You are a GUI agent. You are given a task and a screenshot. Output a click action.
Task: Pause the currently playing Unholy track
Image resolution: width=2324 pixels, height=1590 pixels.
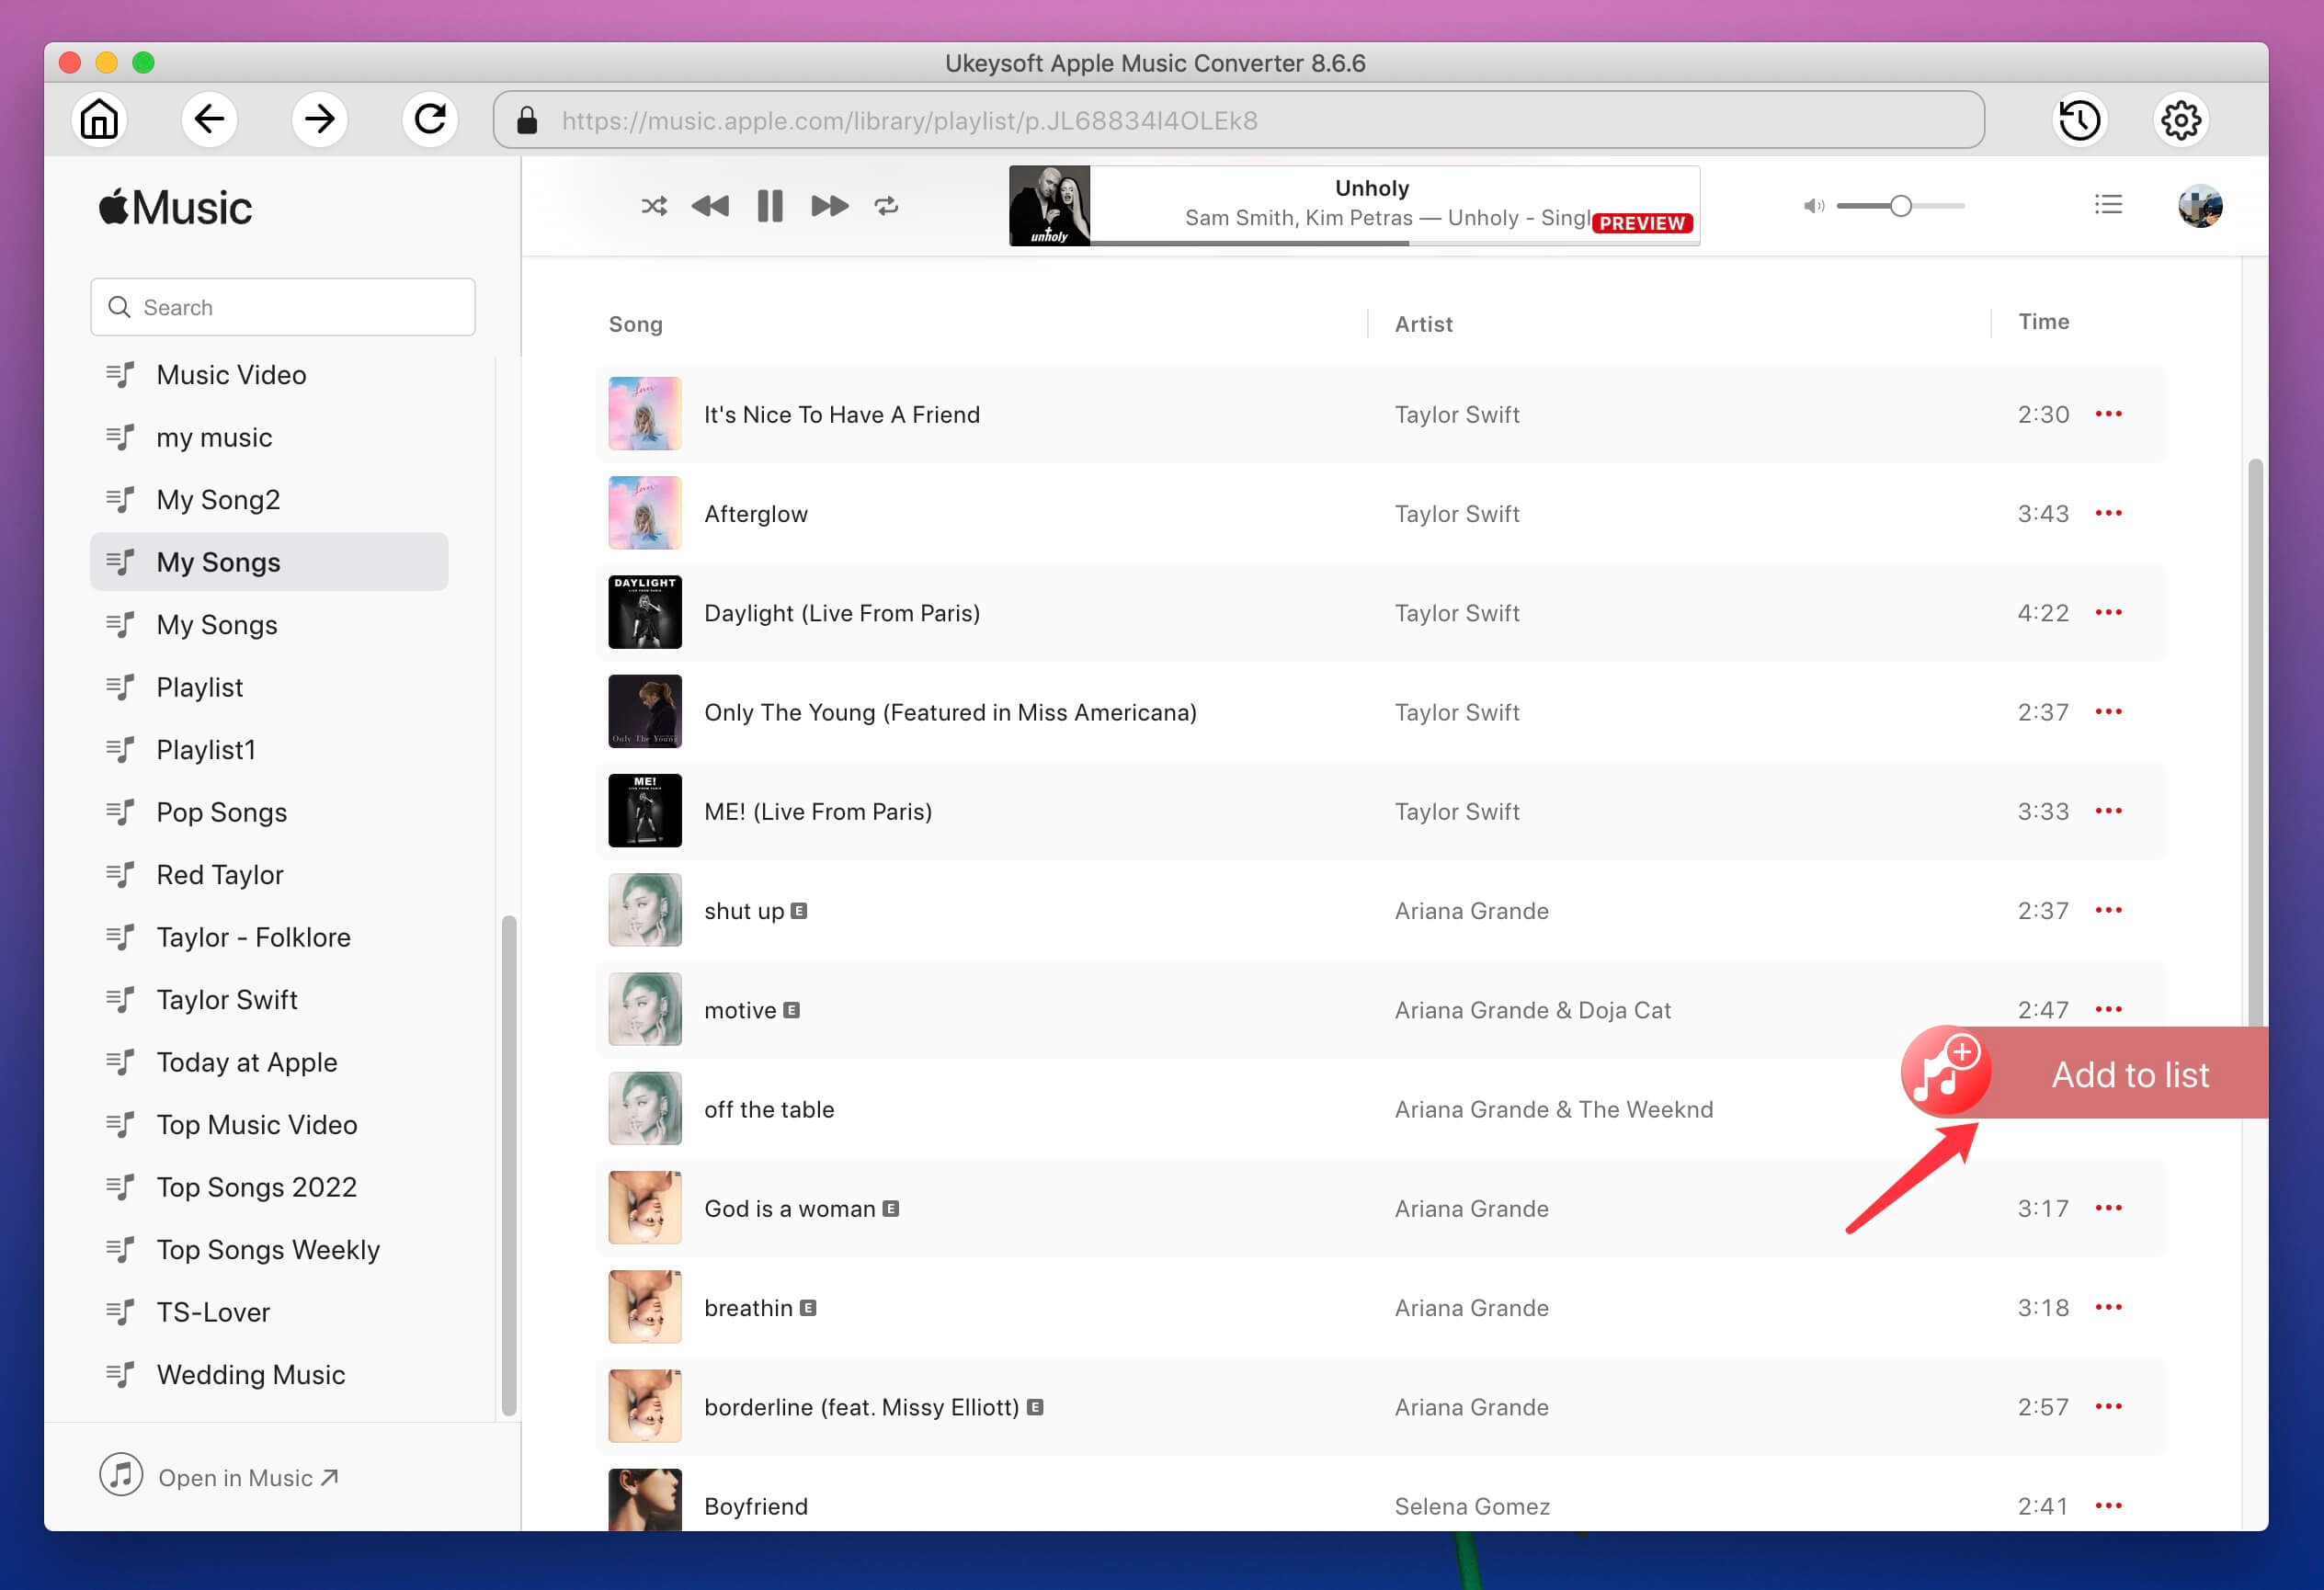(x=769, y=207)
